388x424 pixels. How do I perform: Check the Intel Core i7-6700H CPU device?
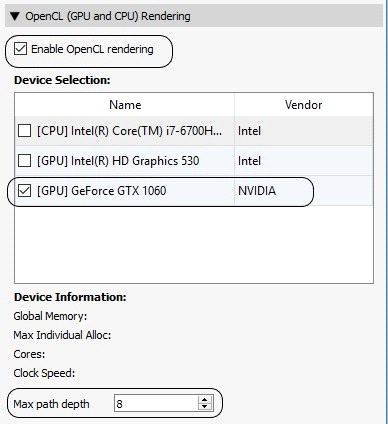24,131
